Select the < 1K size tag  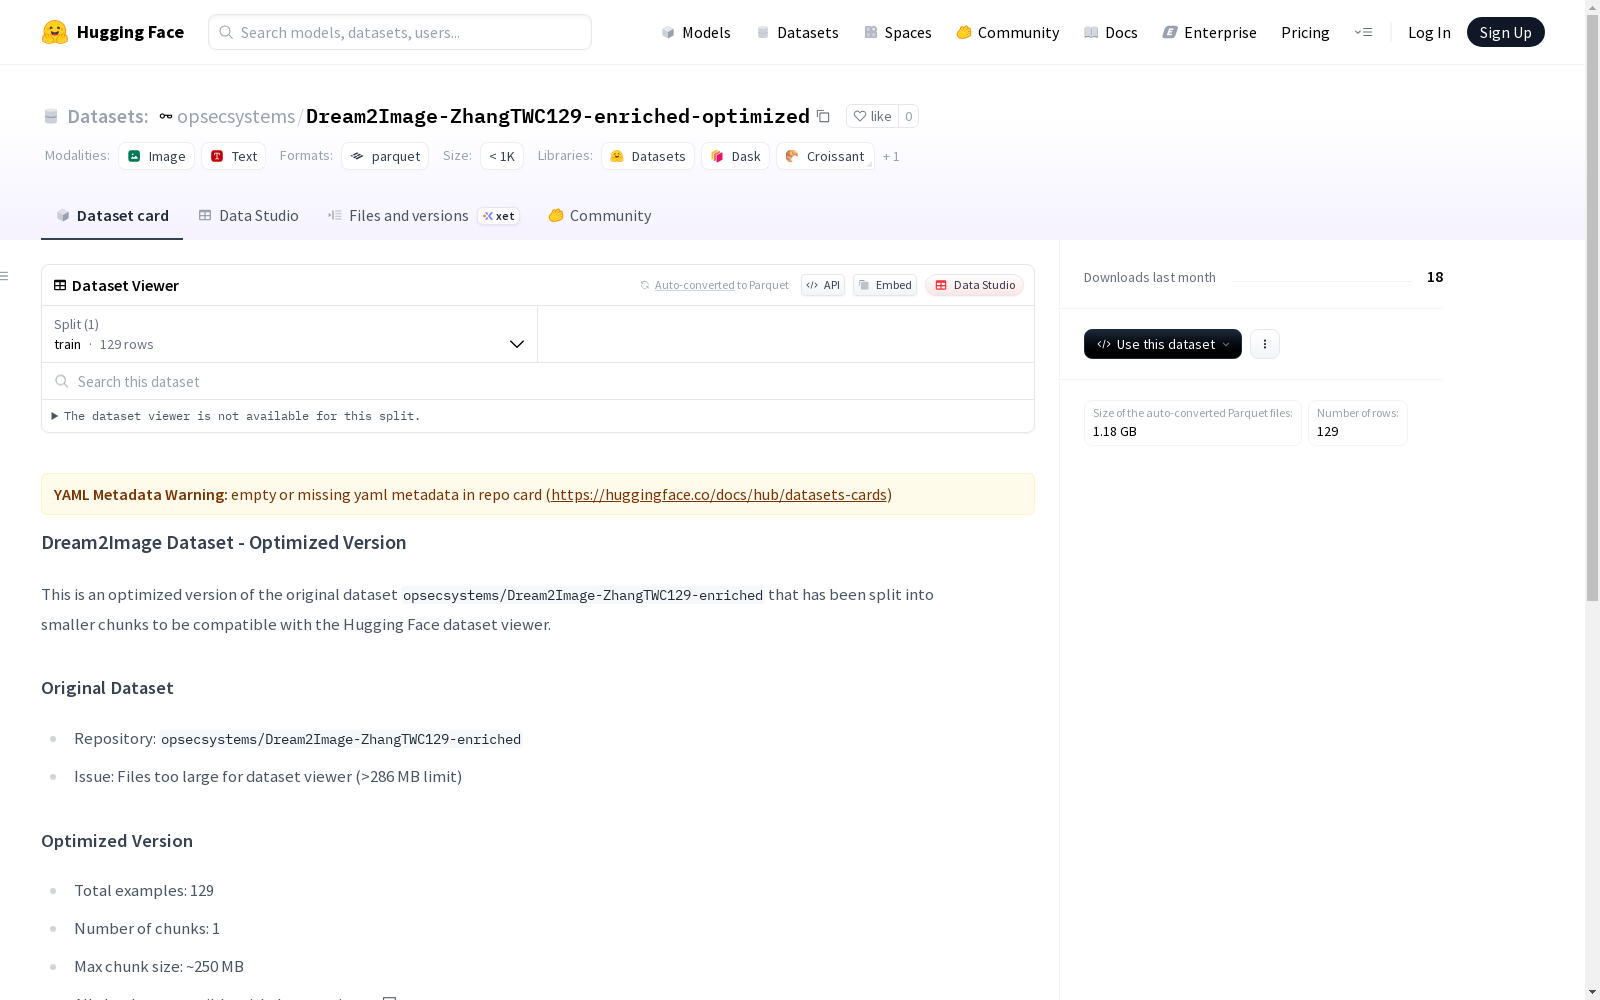[502, 156]
